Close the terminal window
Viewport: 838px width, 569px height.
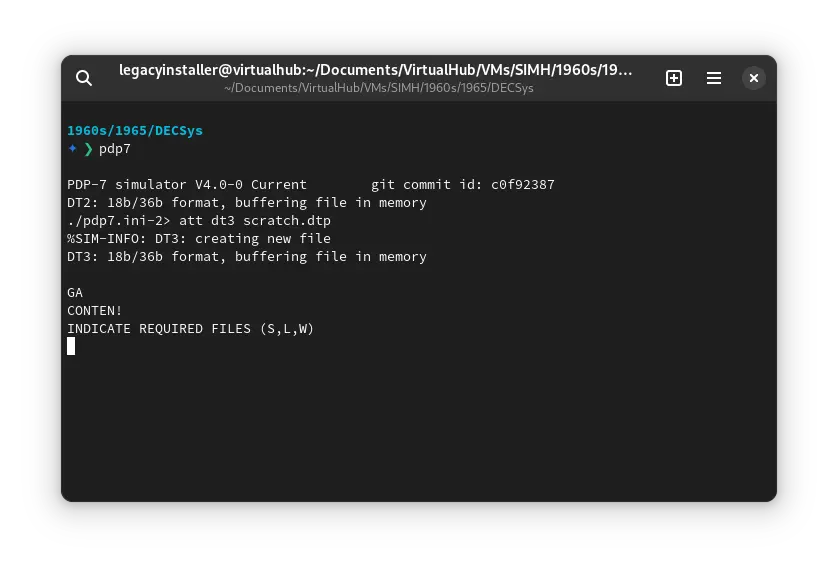click(x=754, y=78)
